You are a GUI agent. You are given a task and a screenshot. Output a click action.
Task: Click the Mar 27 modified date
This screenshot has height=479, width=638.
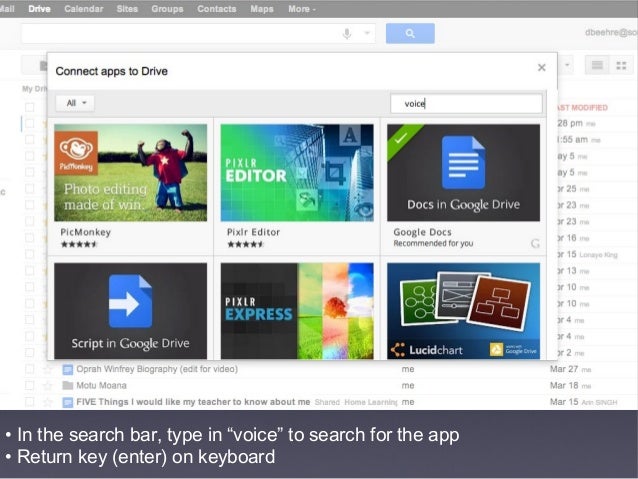564,369
